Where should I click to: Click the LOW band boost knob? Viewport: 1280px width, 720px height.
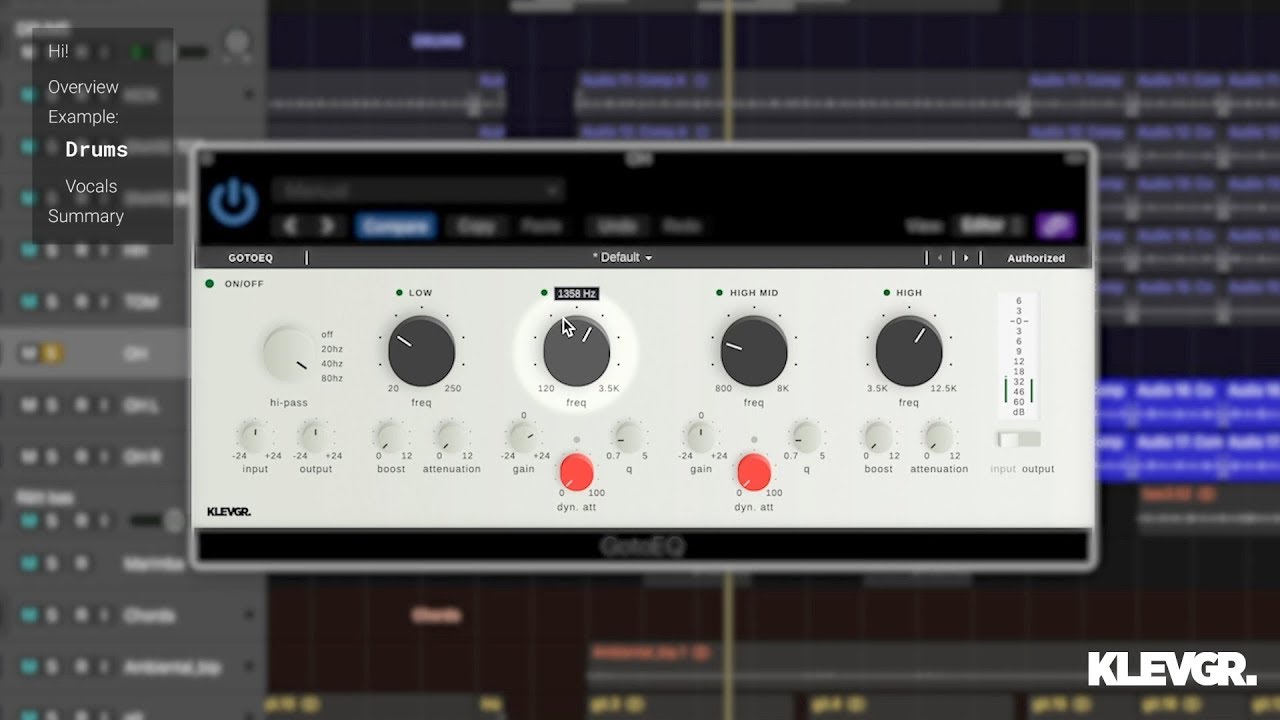(391, 436)
